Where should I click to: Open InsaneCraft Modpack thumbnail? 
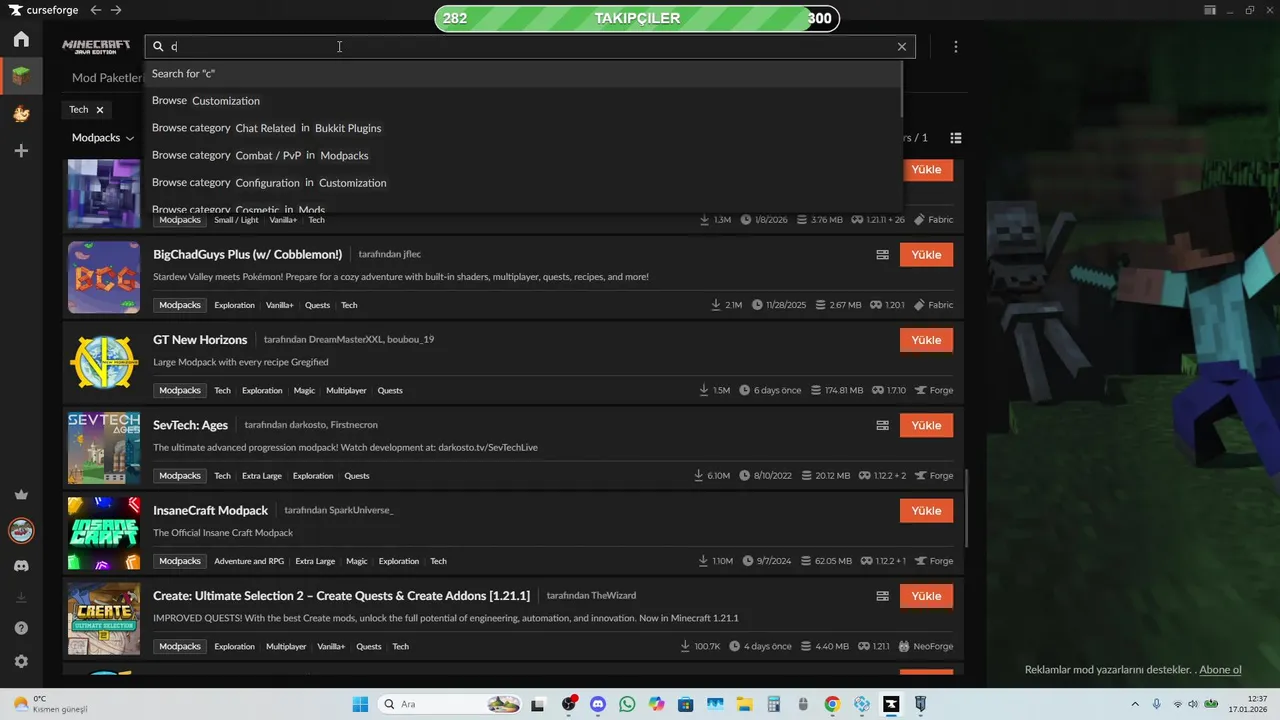(x=104, y=533)
